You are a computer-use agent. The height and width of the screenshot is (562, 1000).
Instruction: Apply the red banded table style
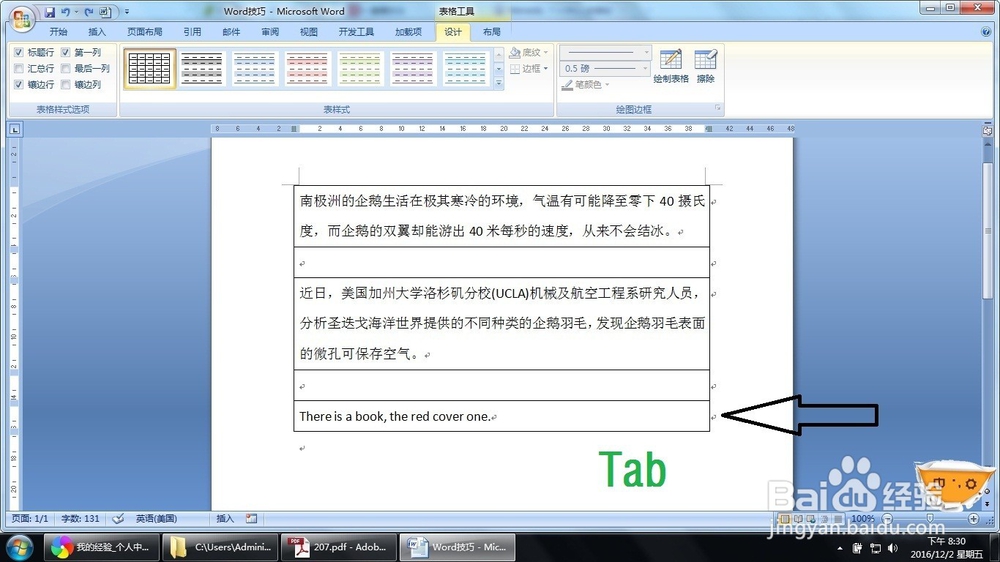[x=307, y=68]
